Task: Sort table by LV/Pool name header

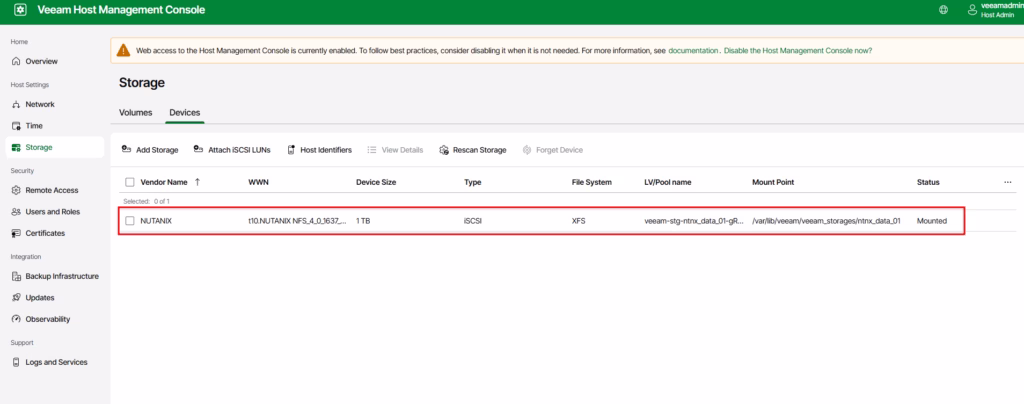Action: (x=667, y=182)
